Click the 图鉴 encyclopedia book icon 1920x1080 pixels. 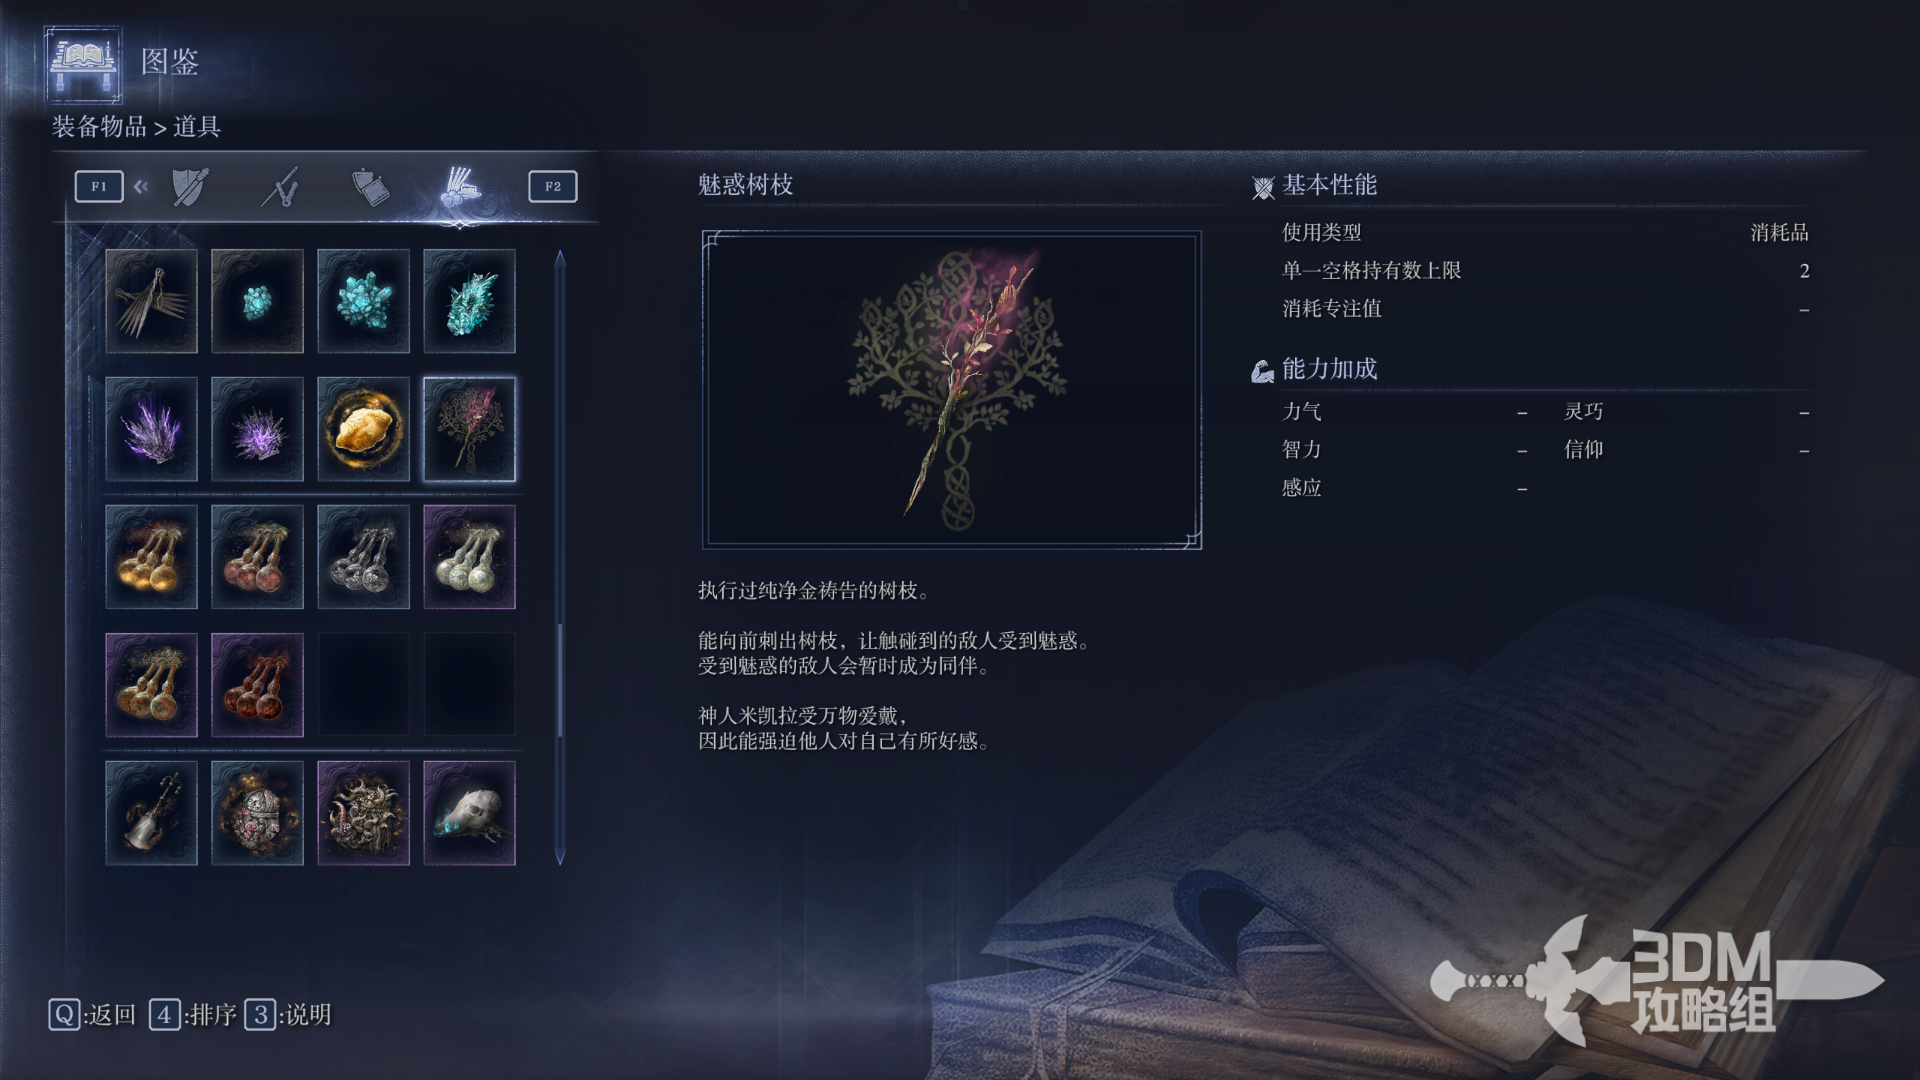83,64
